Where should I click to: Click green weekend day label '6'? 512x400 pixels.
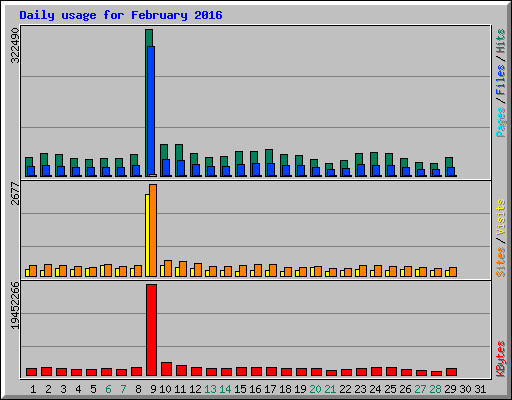click(x=108, y=389)
